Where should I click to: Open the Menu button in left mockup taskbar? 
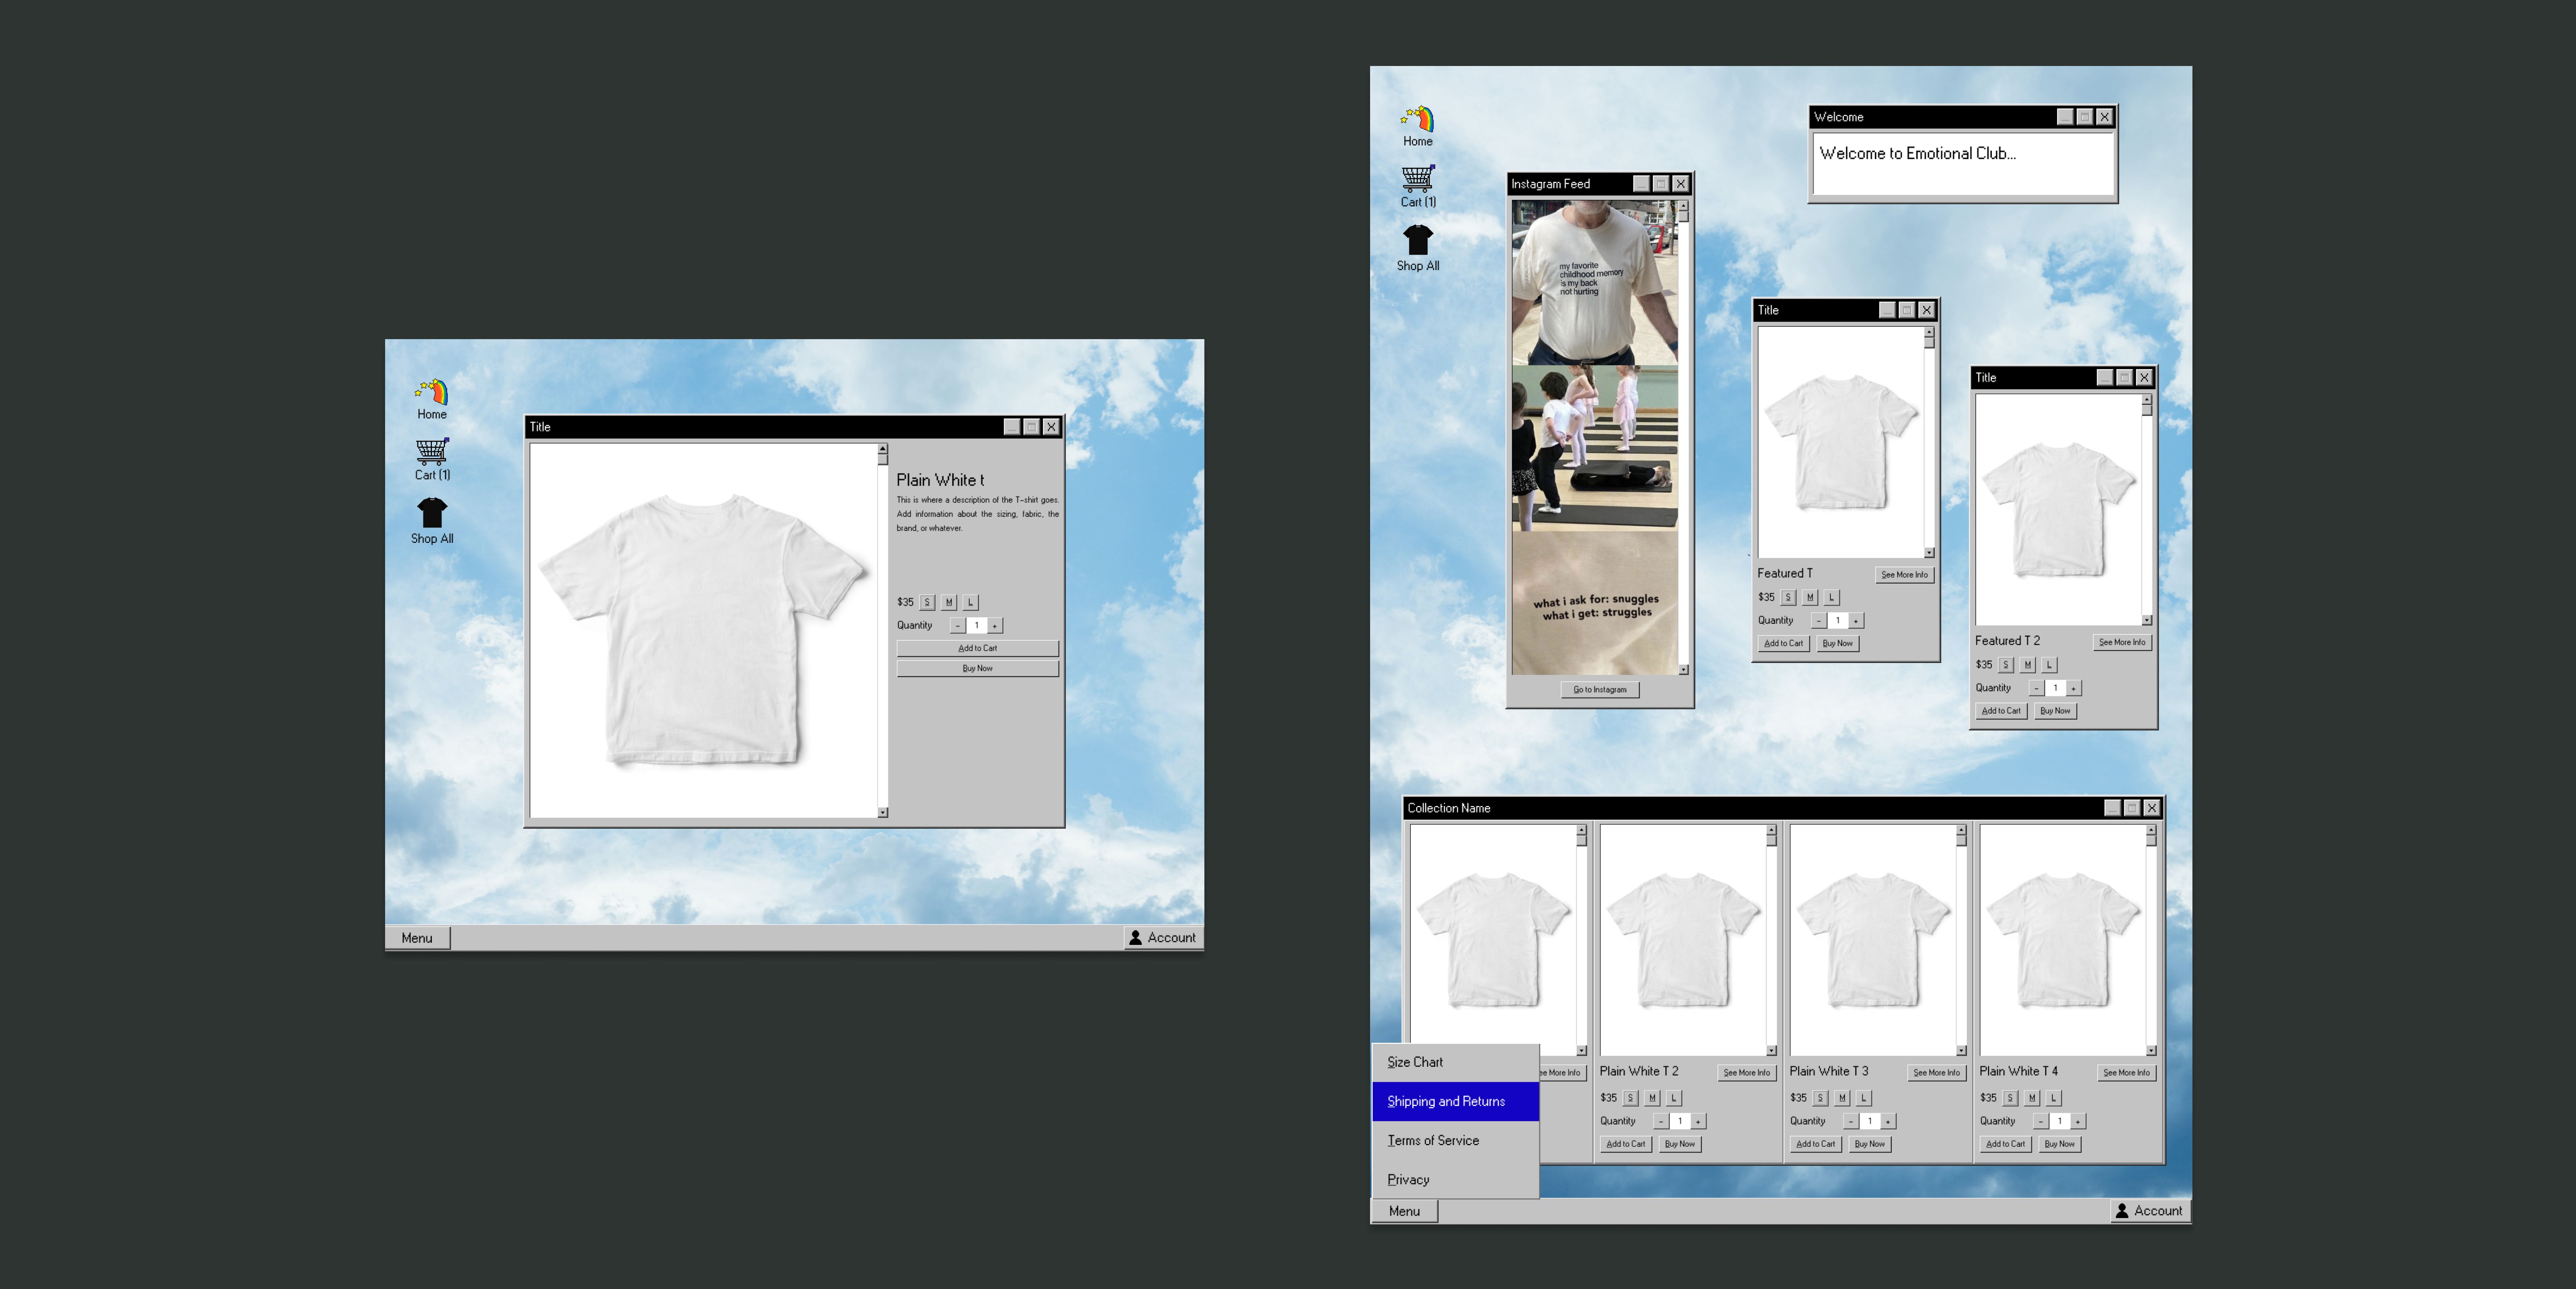pyautogui.click(x=417, y=938)
